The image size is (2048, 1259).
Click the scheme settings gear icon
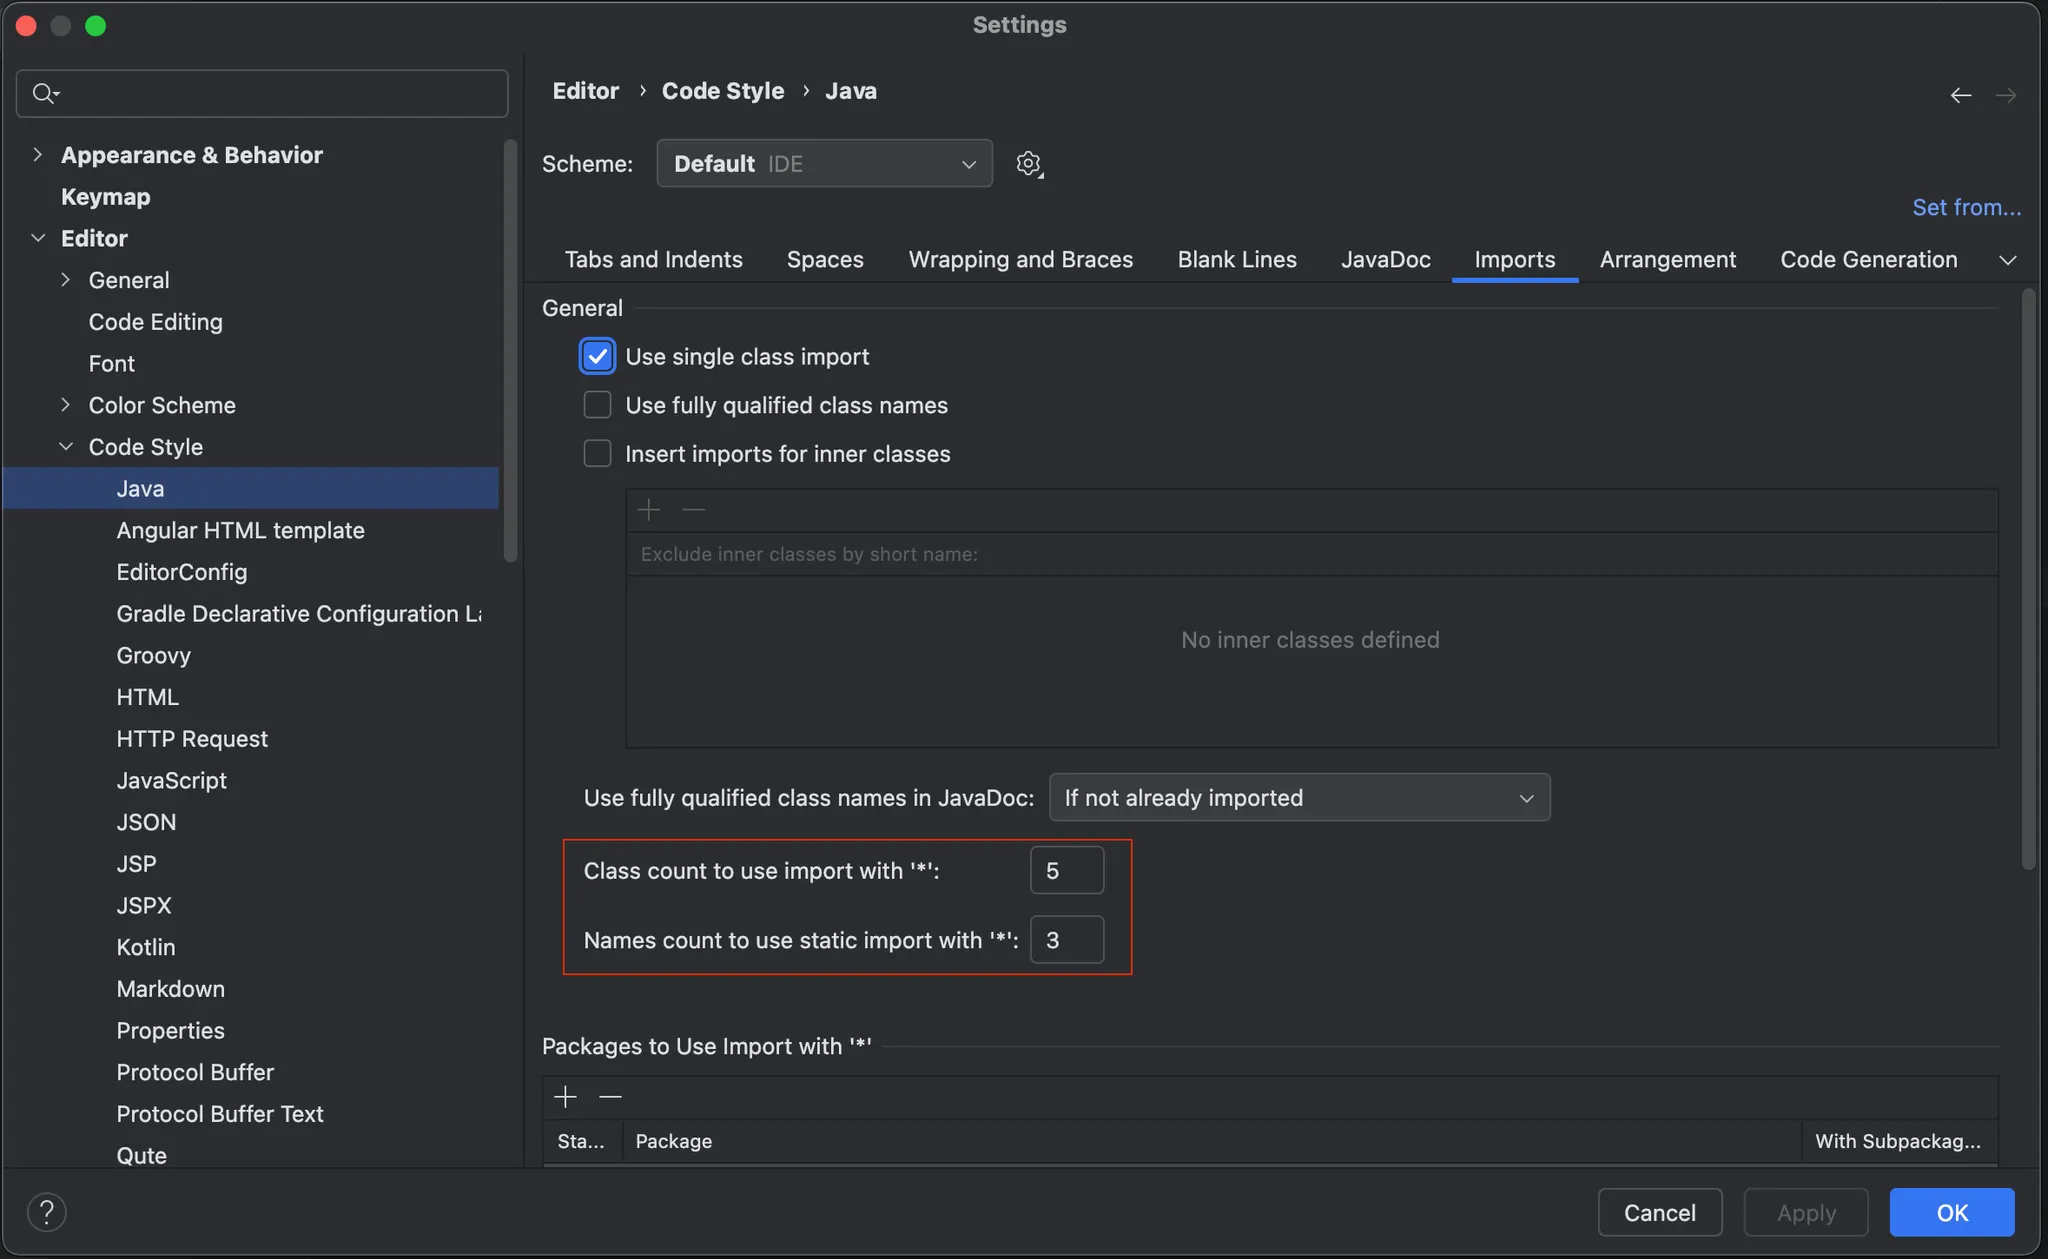pos(1029,164)
